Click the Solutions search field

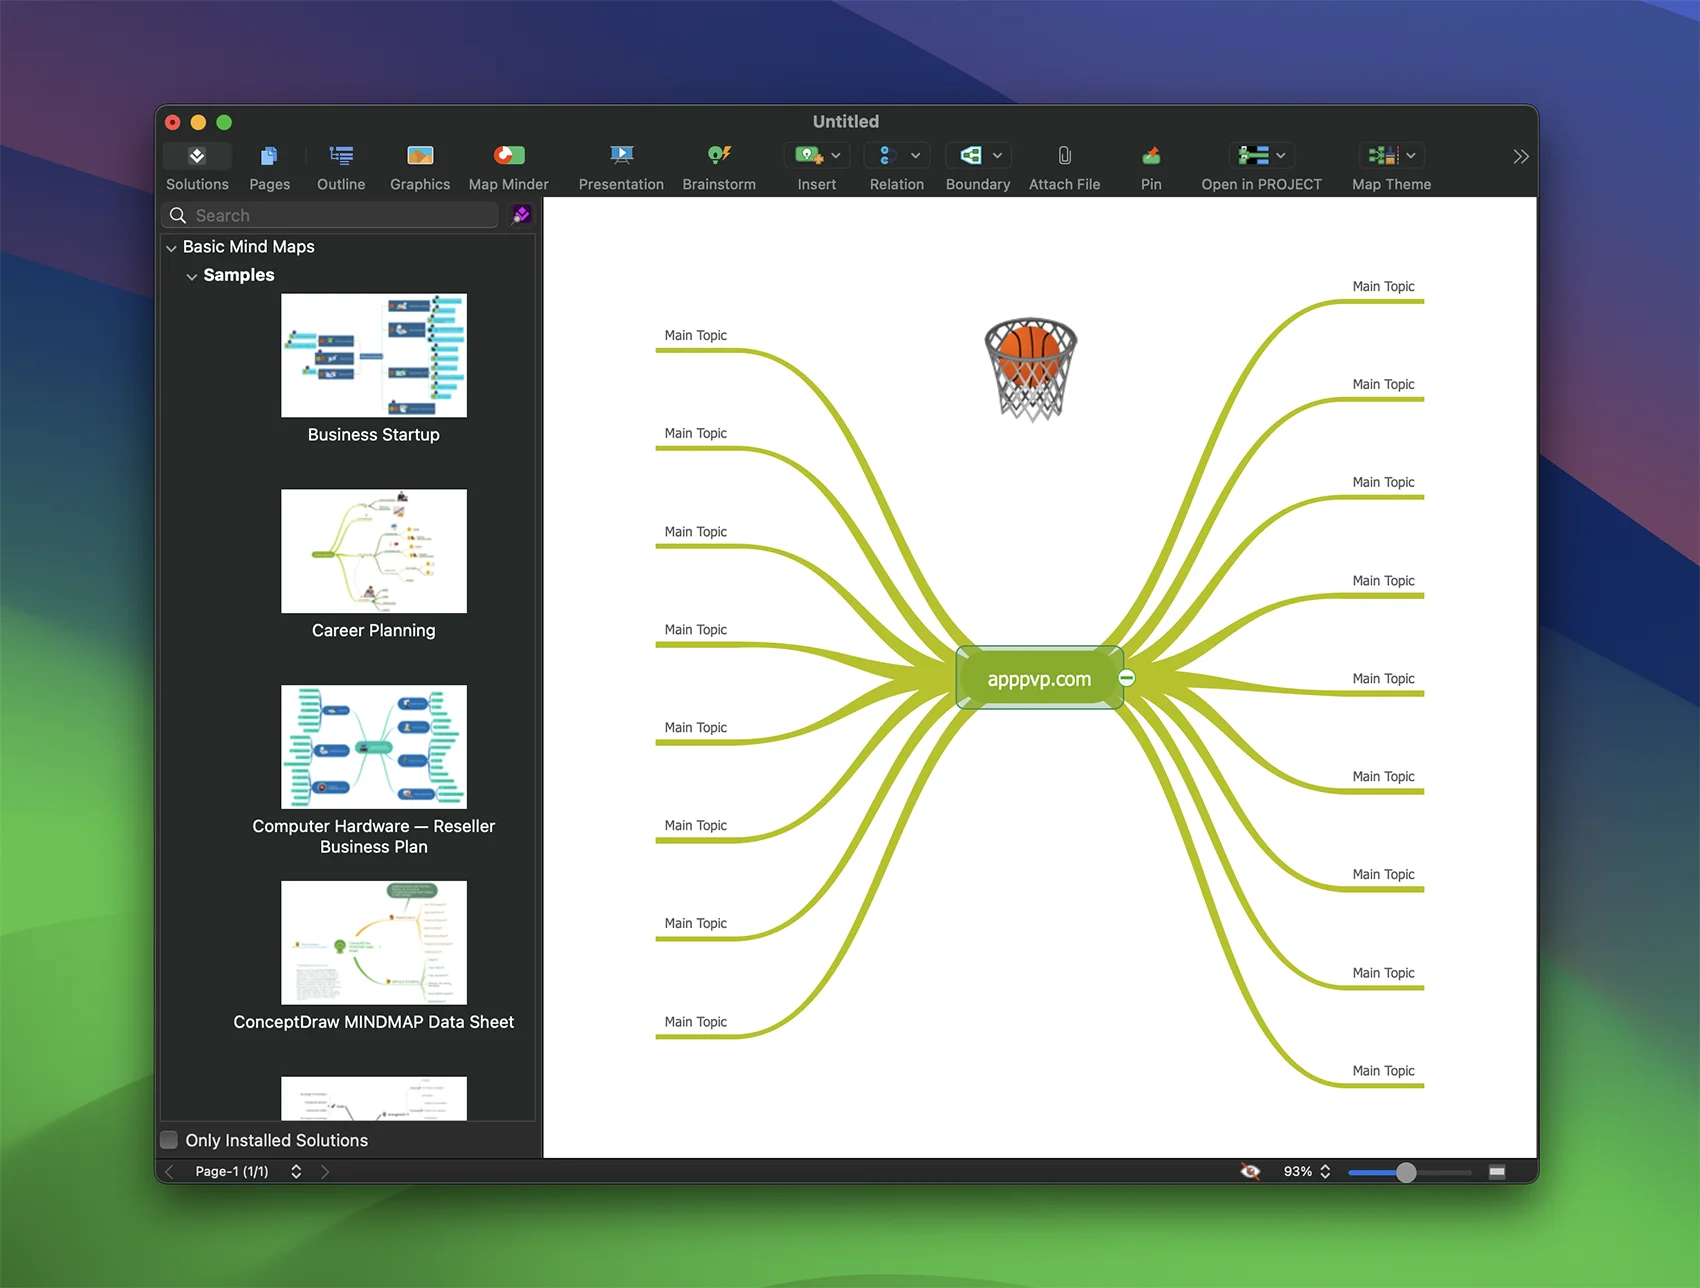(330, 215)
